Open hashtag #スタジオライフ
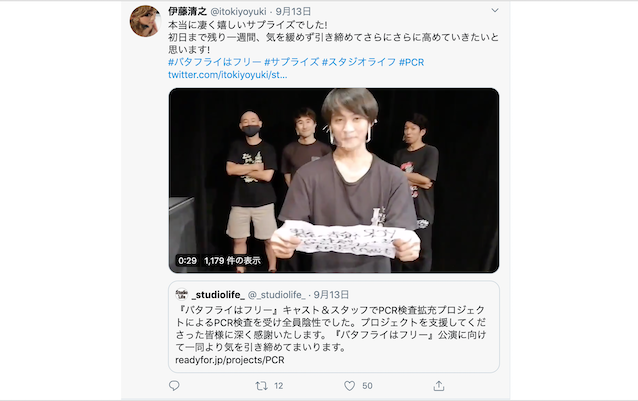638x401 pixels. coord(359,62)
